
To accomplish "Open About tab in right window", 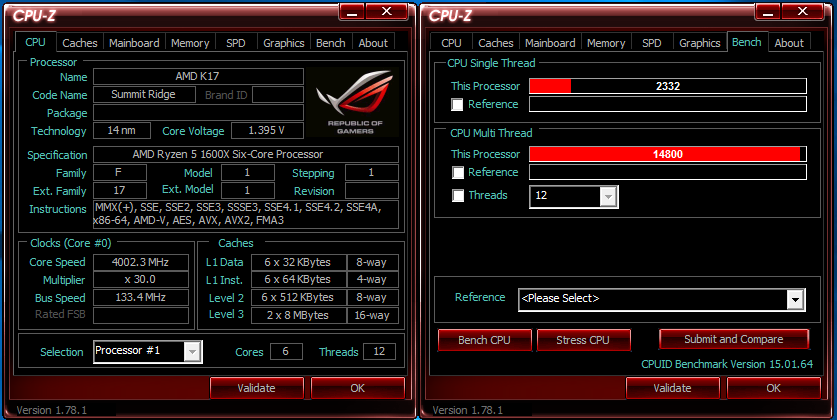I will click(x=789, y=43).
